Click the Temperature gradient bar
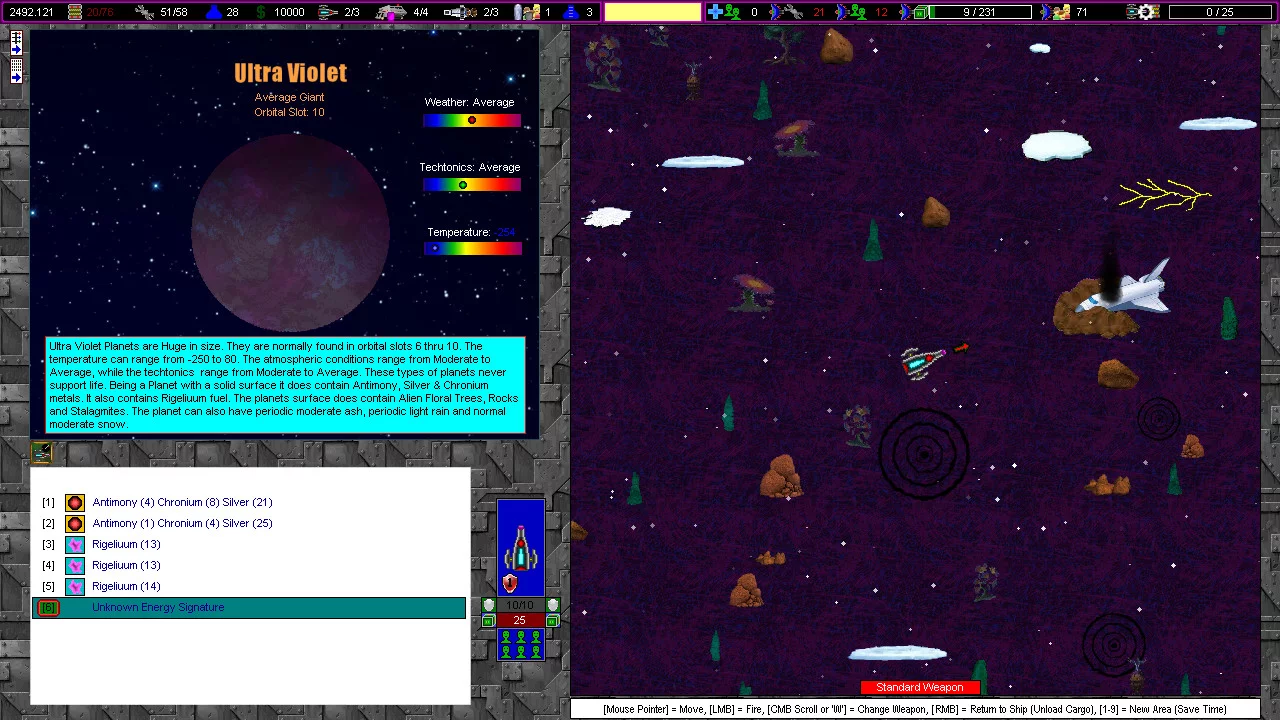Image resolution: width=1280 pixels, height=720 pixels. pyautogui.click(x=472, y=249)
